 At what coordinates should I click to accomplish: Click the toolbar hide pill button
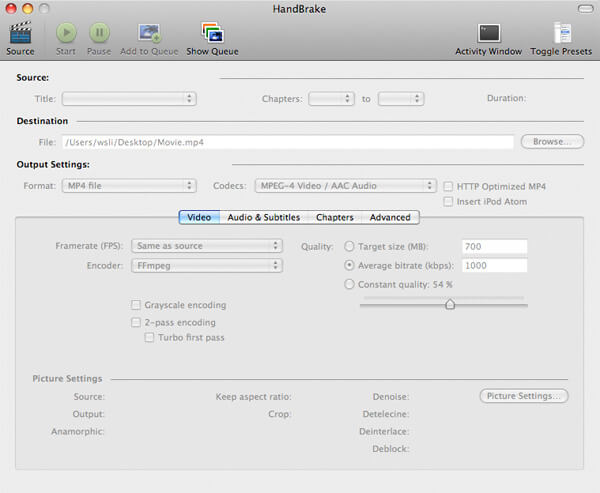(x=586, y=8)
